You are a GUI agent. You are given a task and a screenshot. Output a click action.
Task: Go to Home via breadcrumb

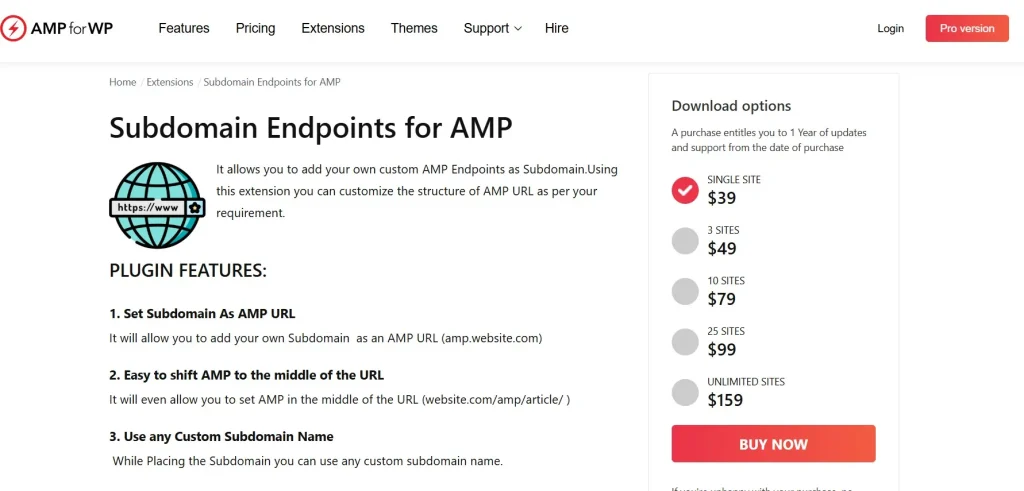(122, 82)
